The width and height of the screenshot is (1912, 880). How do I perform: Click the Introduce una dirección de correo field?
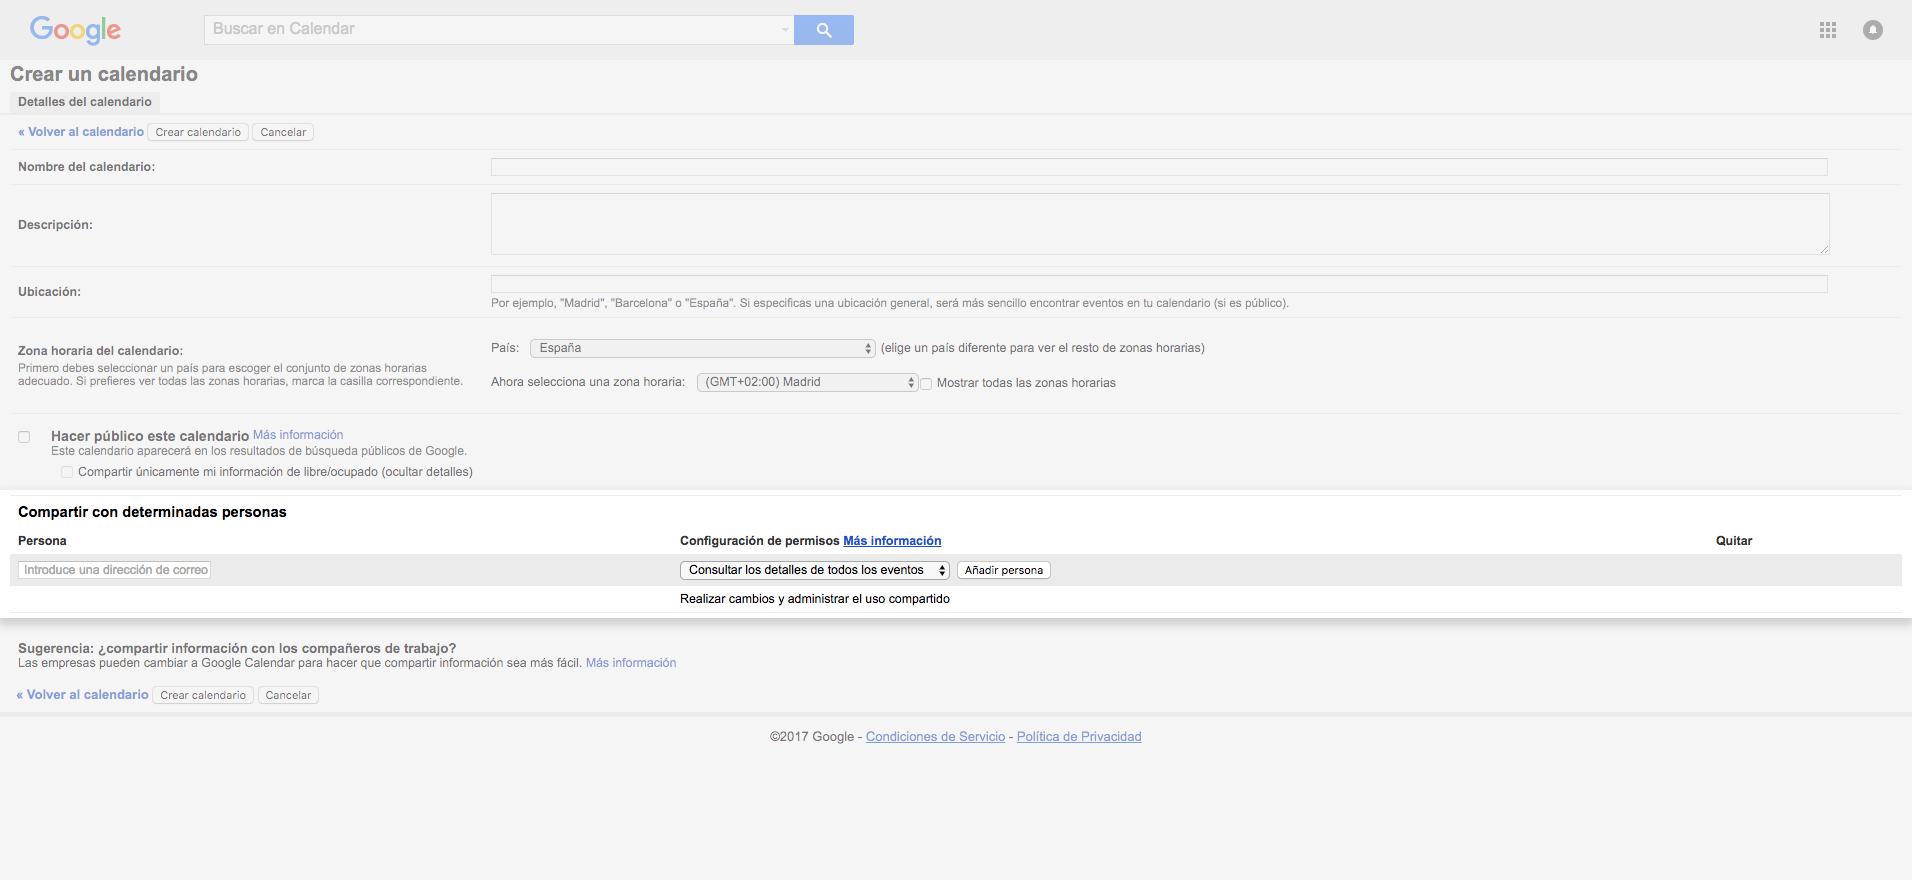click(114, 570)
